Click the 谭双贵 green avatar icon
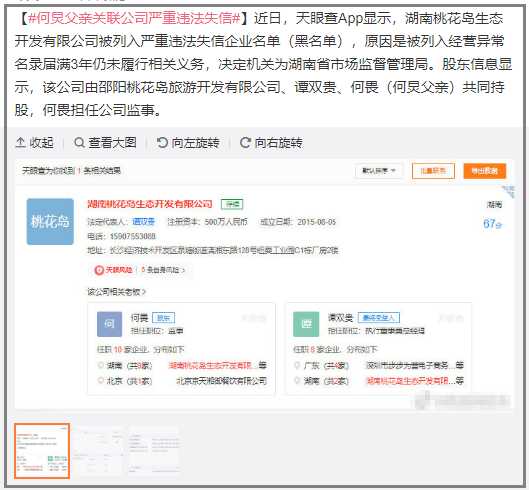The width and height of the screenshot is (529, 490). 306,324
